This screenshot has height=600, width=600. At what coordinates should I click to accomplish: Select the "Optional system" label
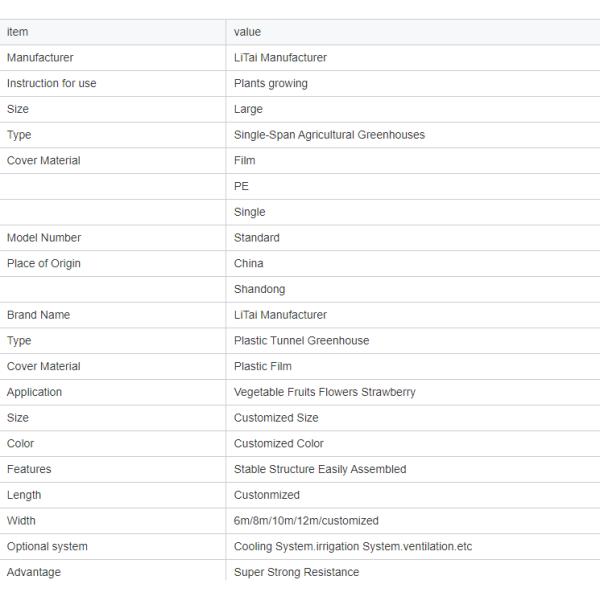tap(47, 547)
